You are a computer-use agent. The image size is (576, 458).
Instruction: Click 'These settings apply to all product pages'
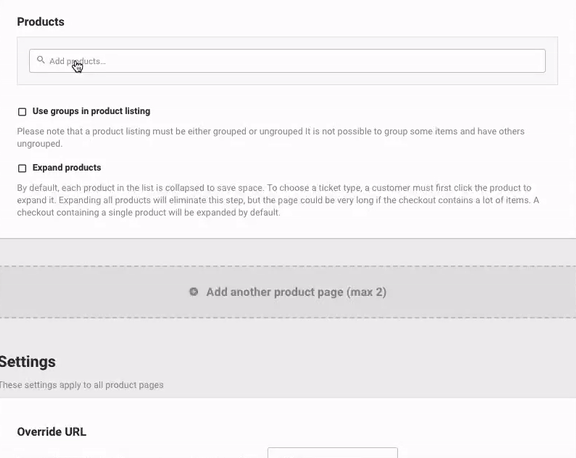point(81,385)
